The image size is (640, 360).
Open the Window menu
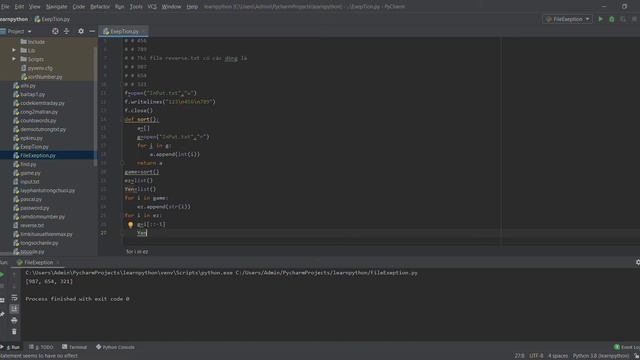[171, 7]
